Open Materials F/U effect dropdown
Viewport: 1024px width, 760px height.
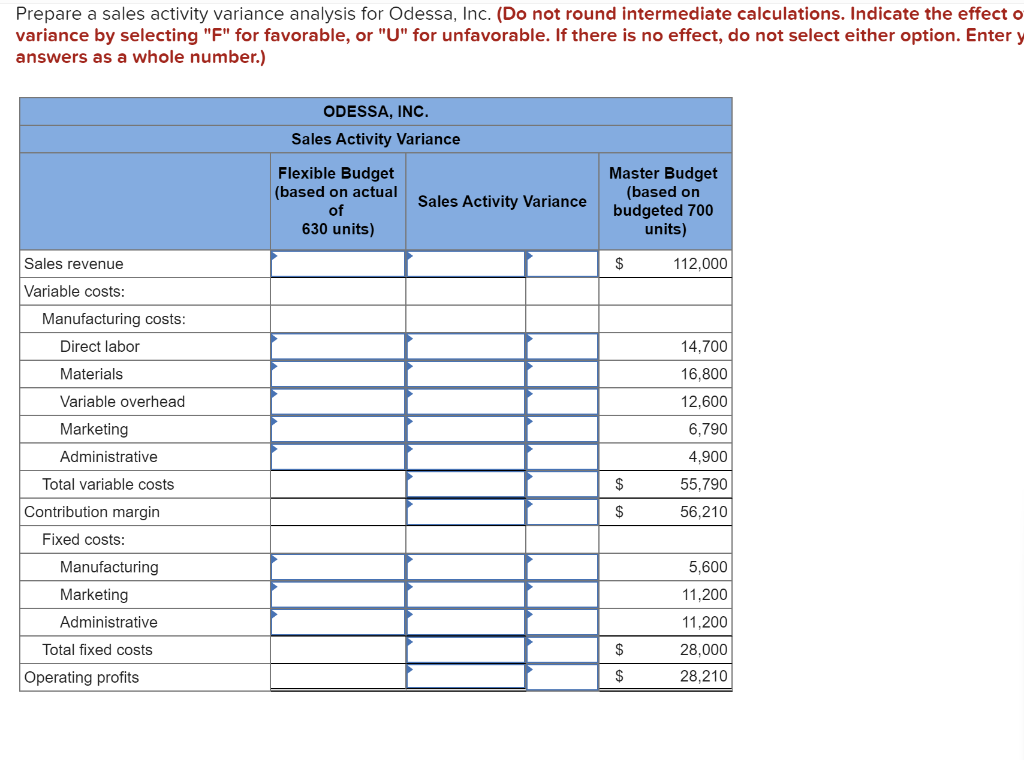tap(562, 374)
